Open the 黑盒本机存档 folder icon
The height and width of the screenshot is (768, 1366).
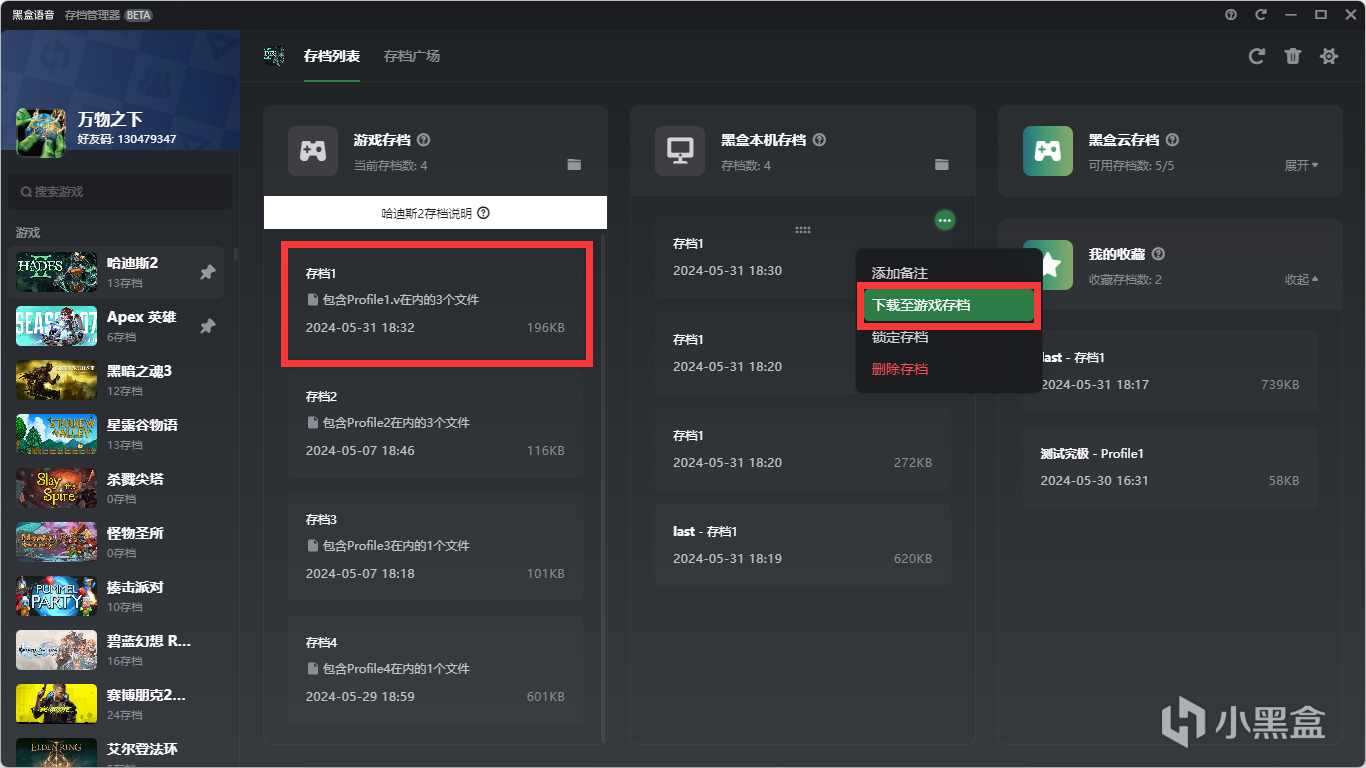click(941, 165)
